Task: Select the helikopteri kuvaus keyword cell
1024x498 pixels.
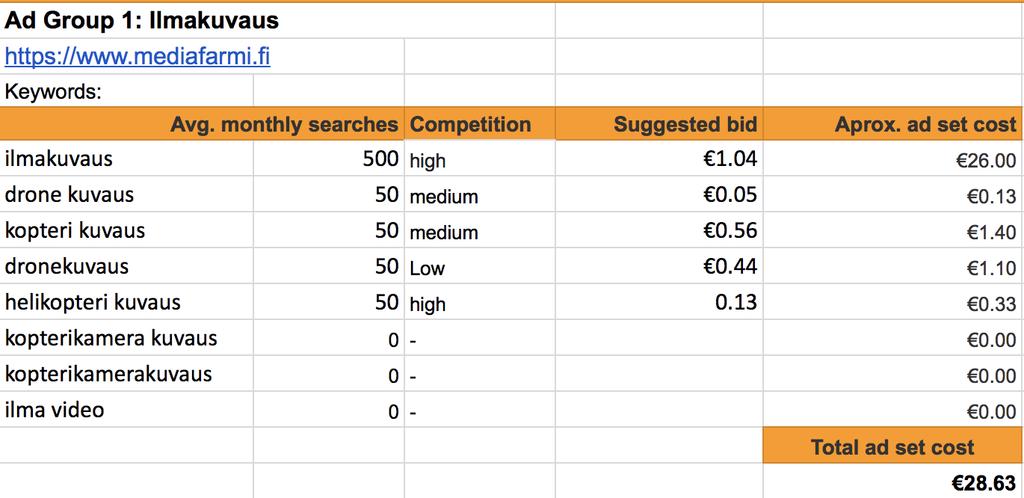Action: pyautogui.click(x=127, y=302)
